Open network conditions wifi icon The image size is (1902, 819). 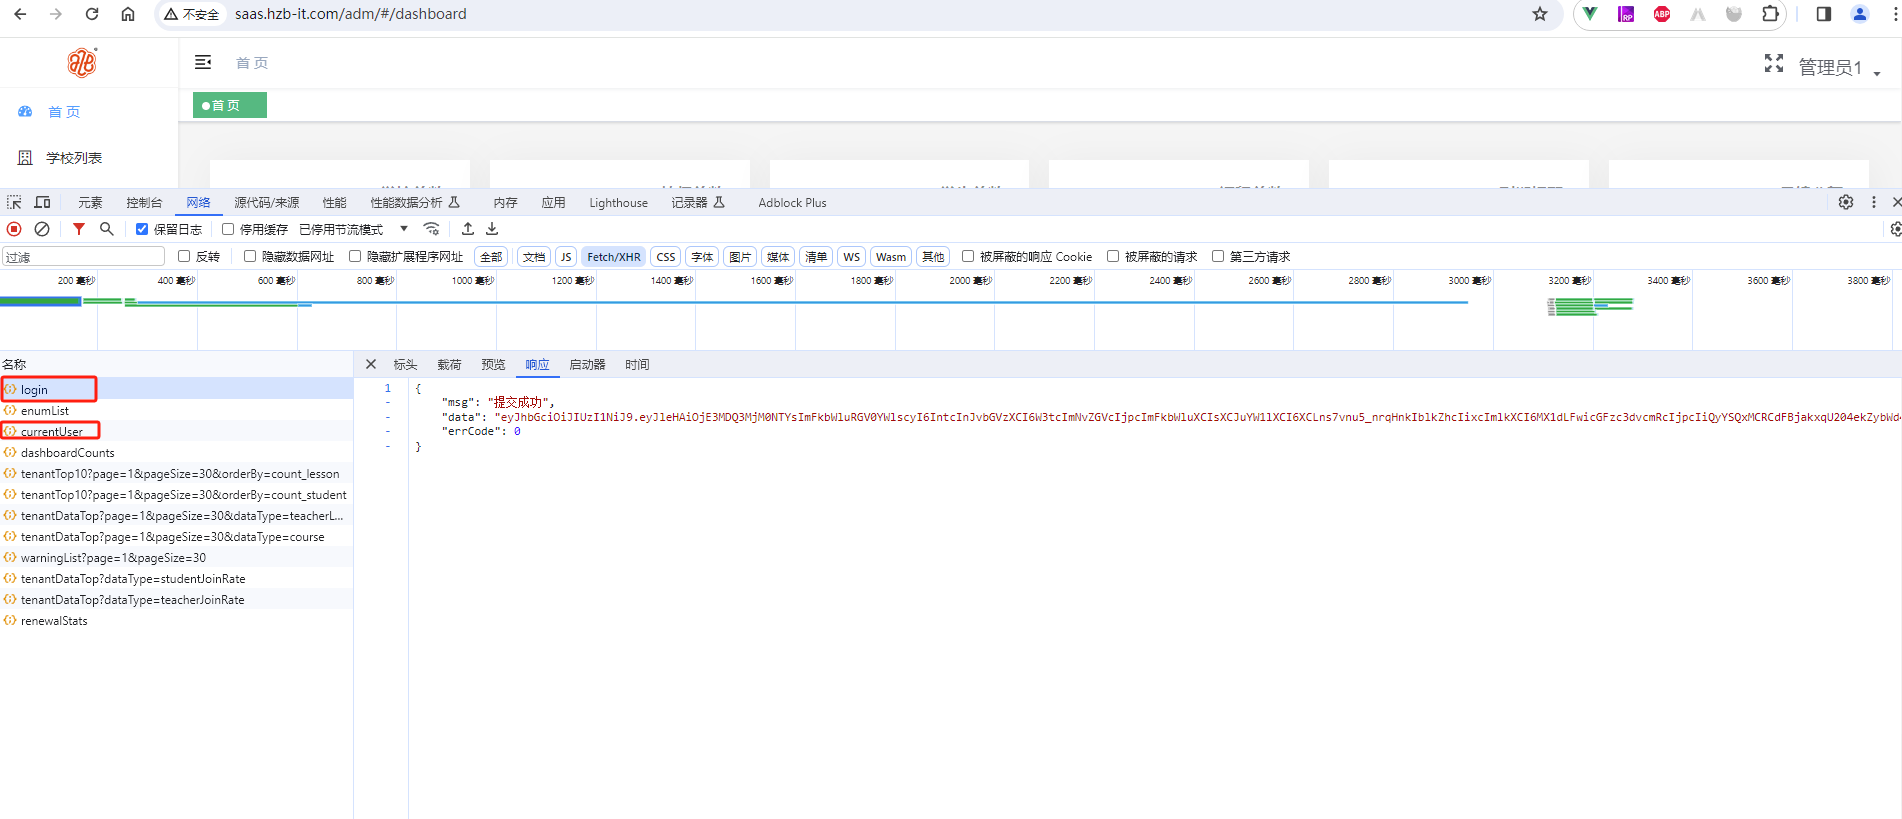point(431,229)
